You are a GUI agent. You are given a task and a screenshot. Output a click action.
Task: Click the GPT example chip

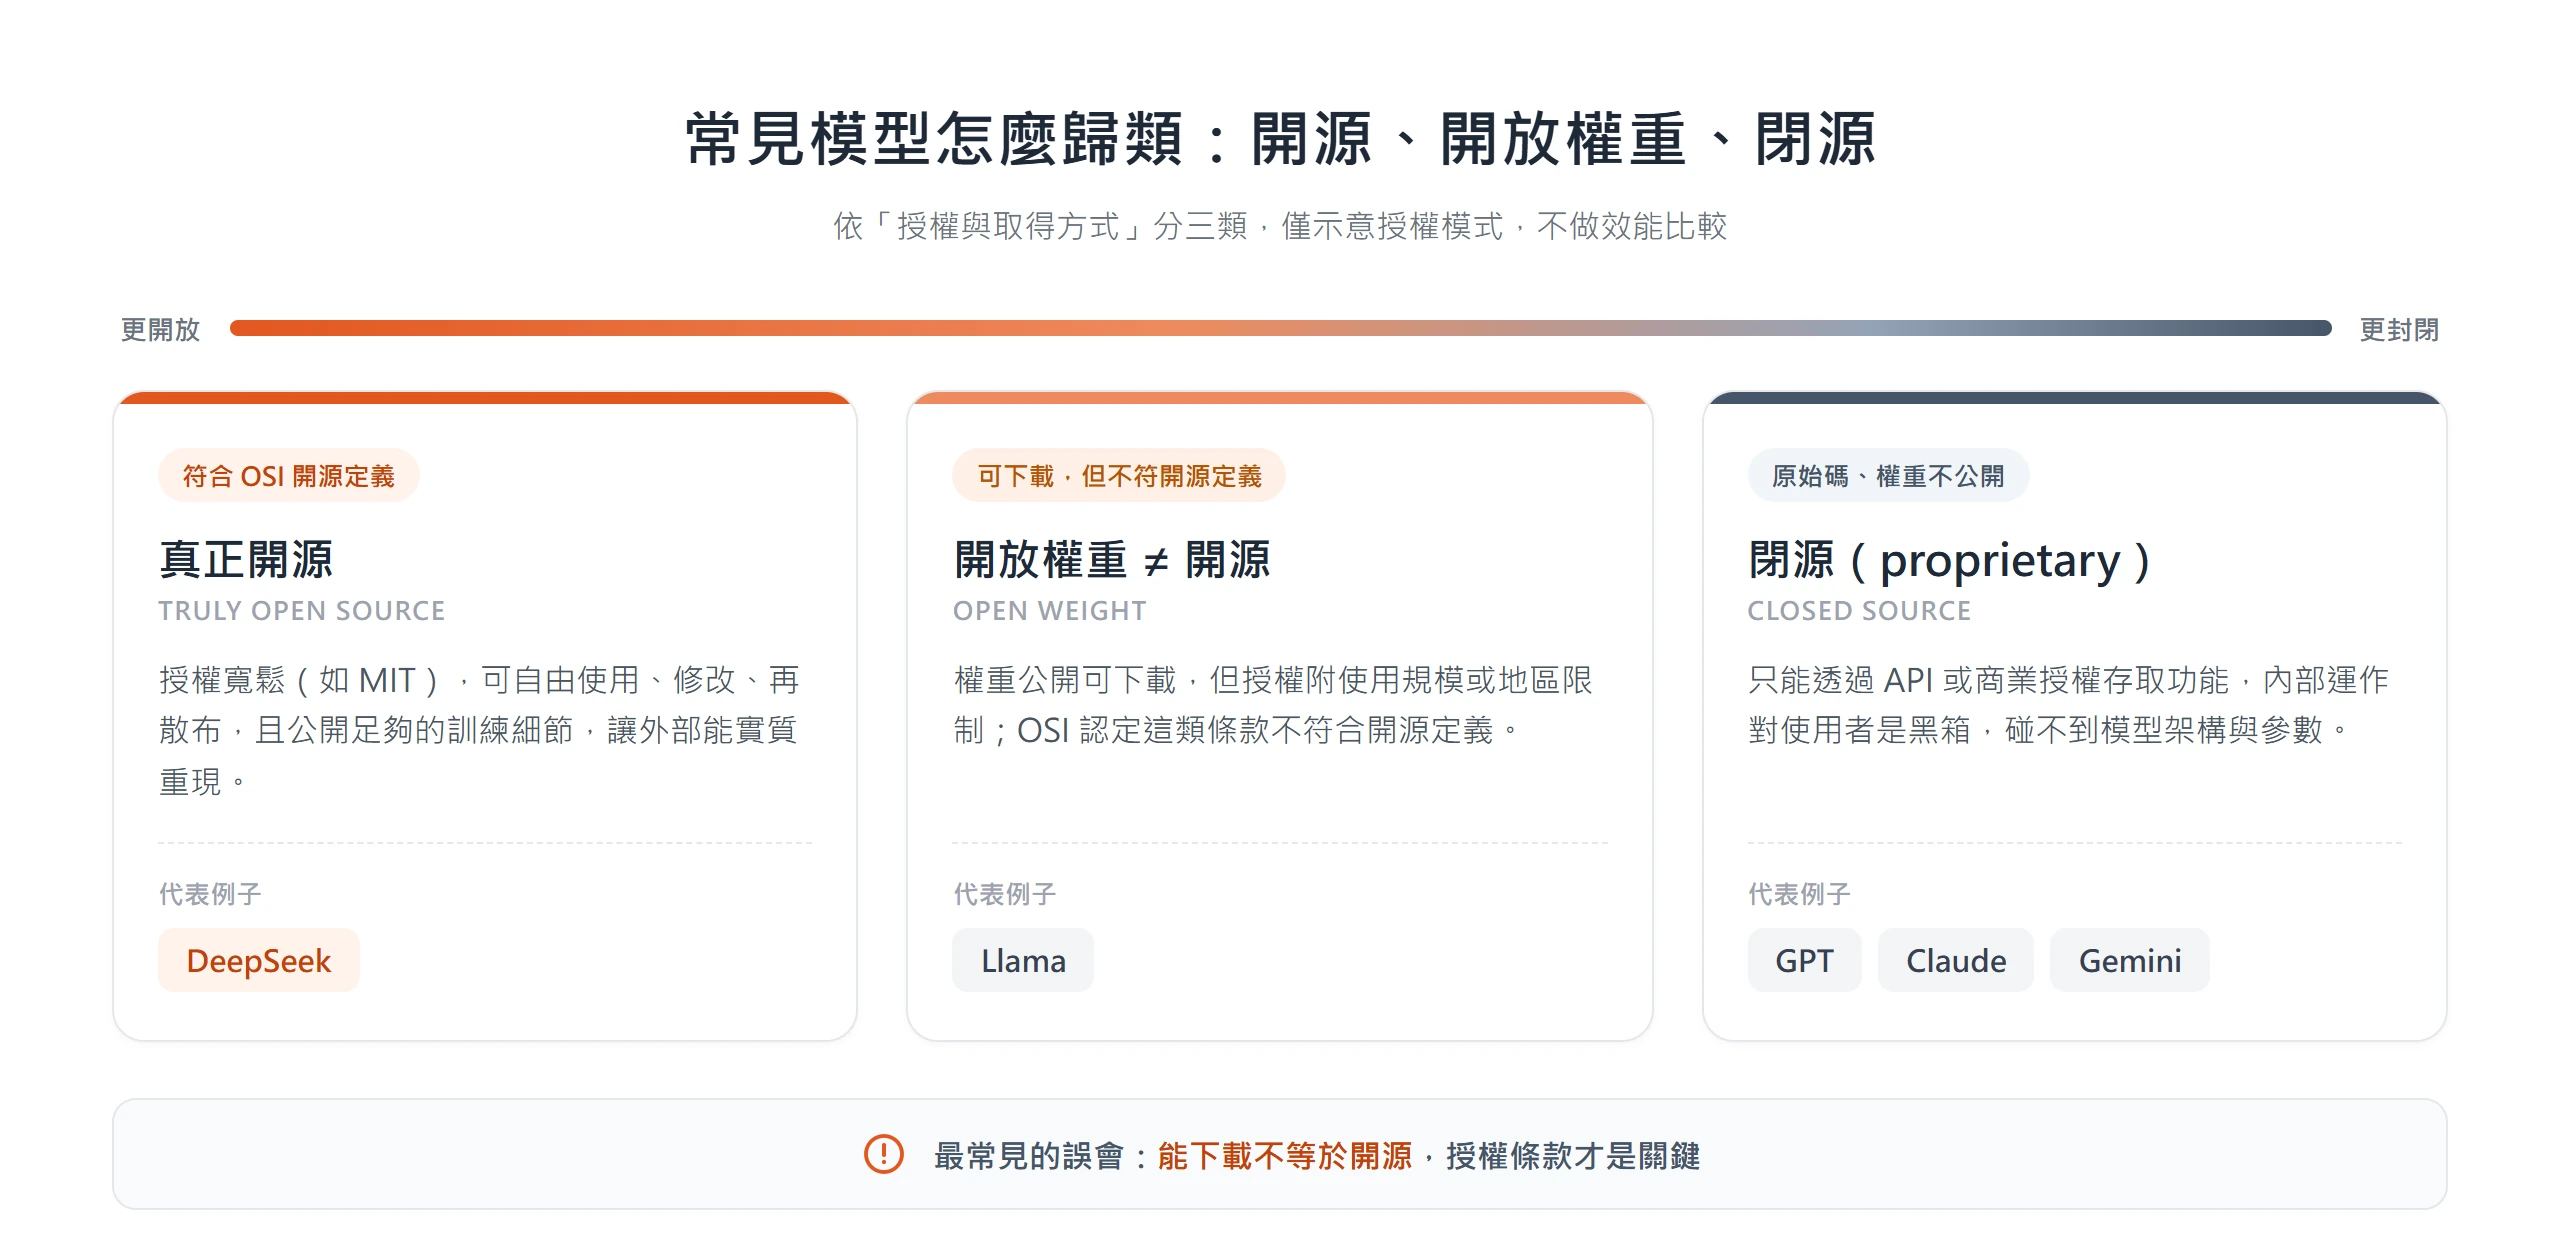[1804, 960]
